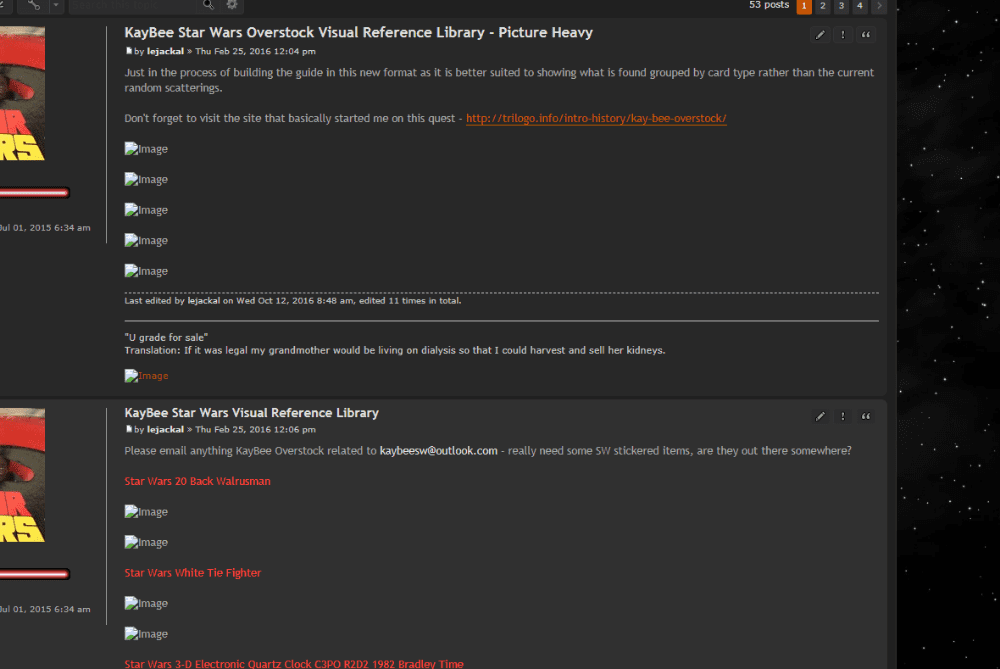Click author lejackal on the 12:04 pm post
1000x669 pixels.
click(x=165, y=51)
